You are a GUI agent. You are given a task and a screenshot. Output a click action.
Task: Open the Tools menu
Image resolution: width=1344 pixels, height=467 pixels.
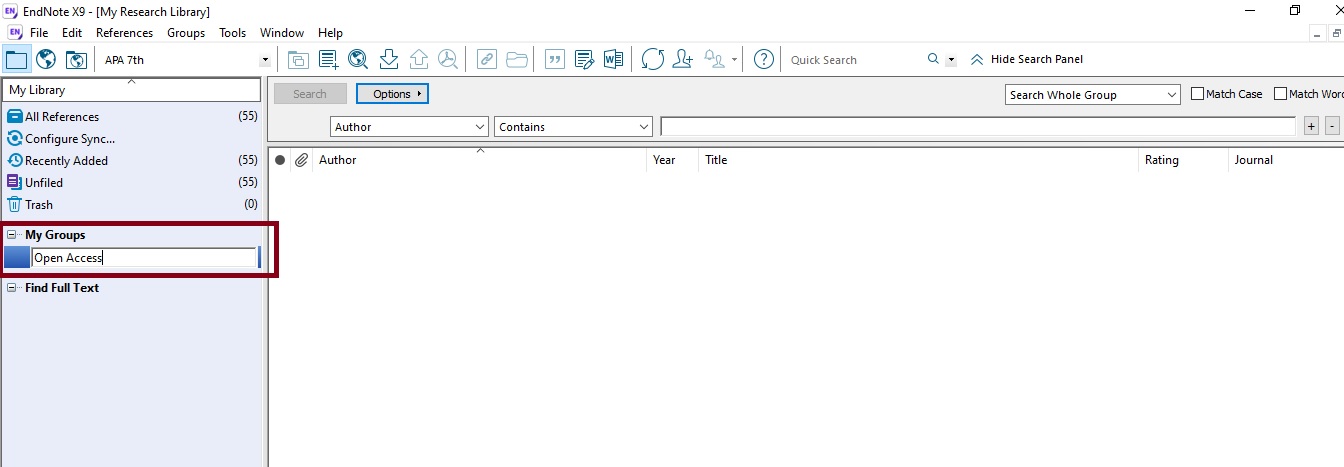pyautogui.click(x=233, y=33)
